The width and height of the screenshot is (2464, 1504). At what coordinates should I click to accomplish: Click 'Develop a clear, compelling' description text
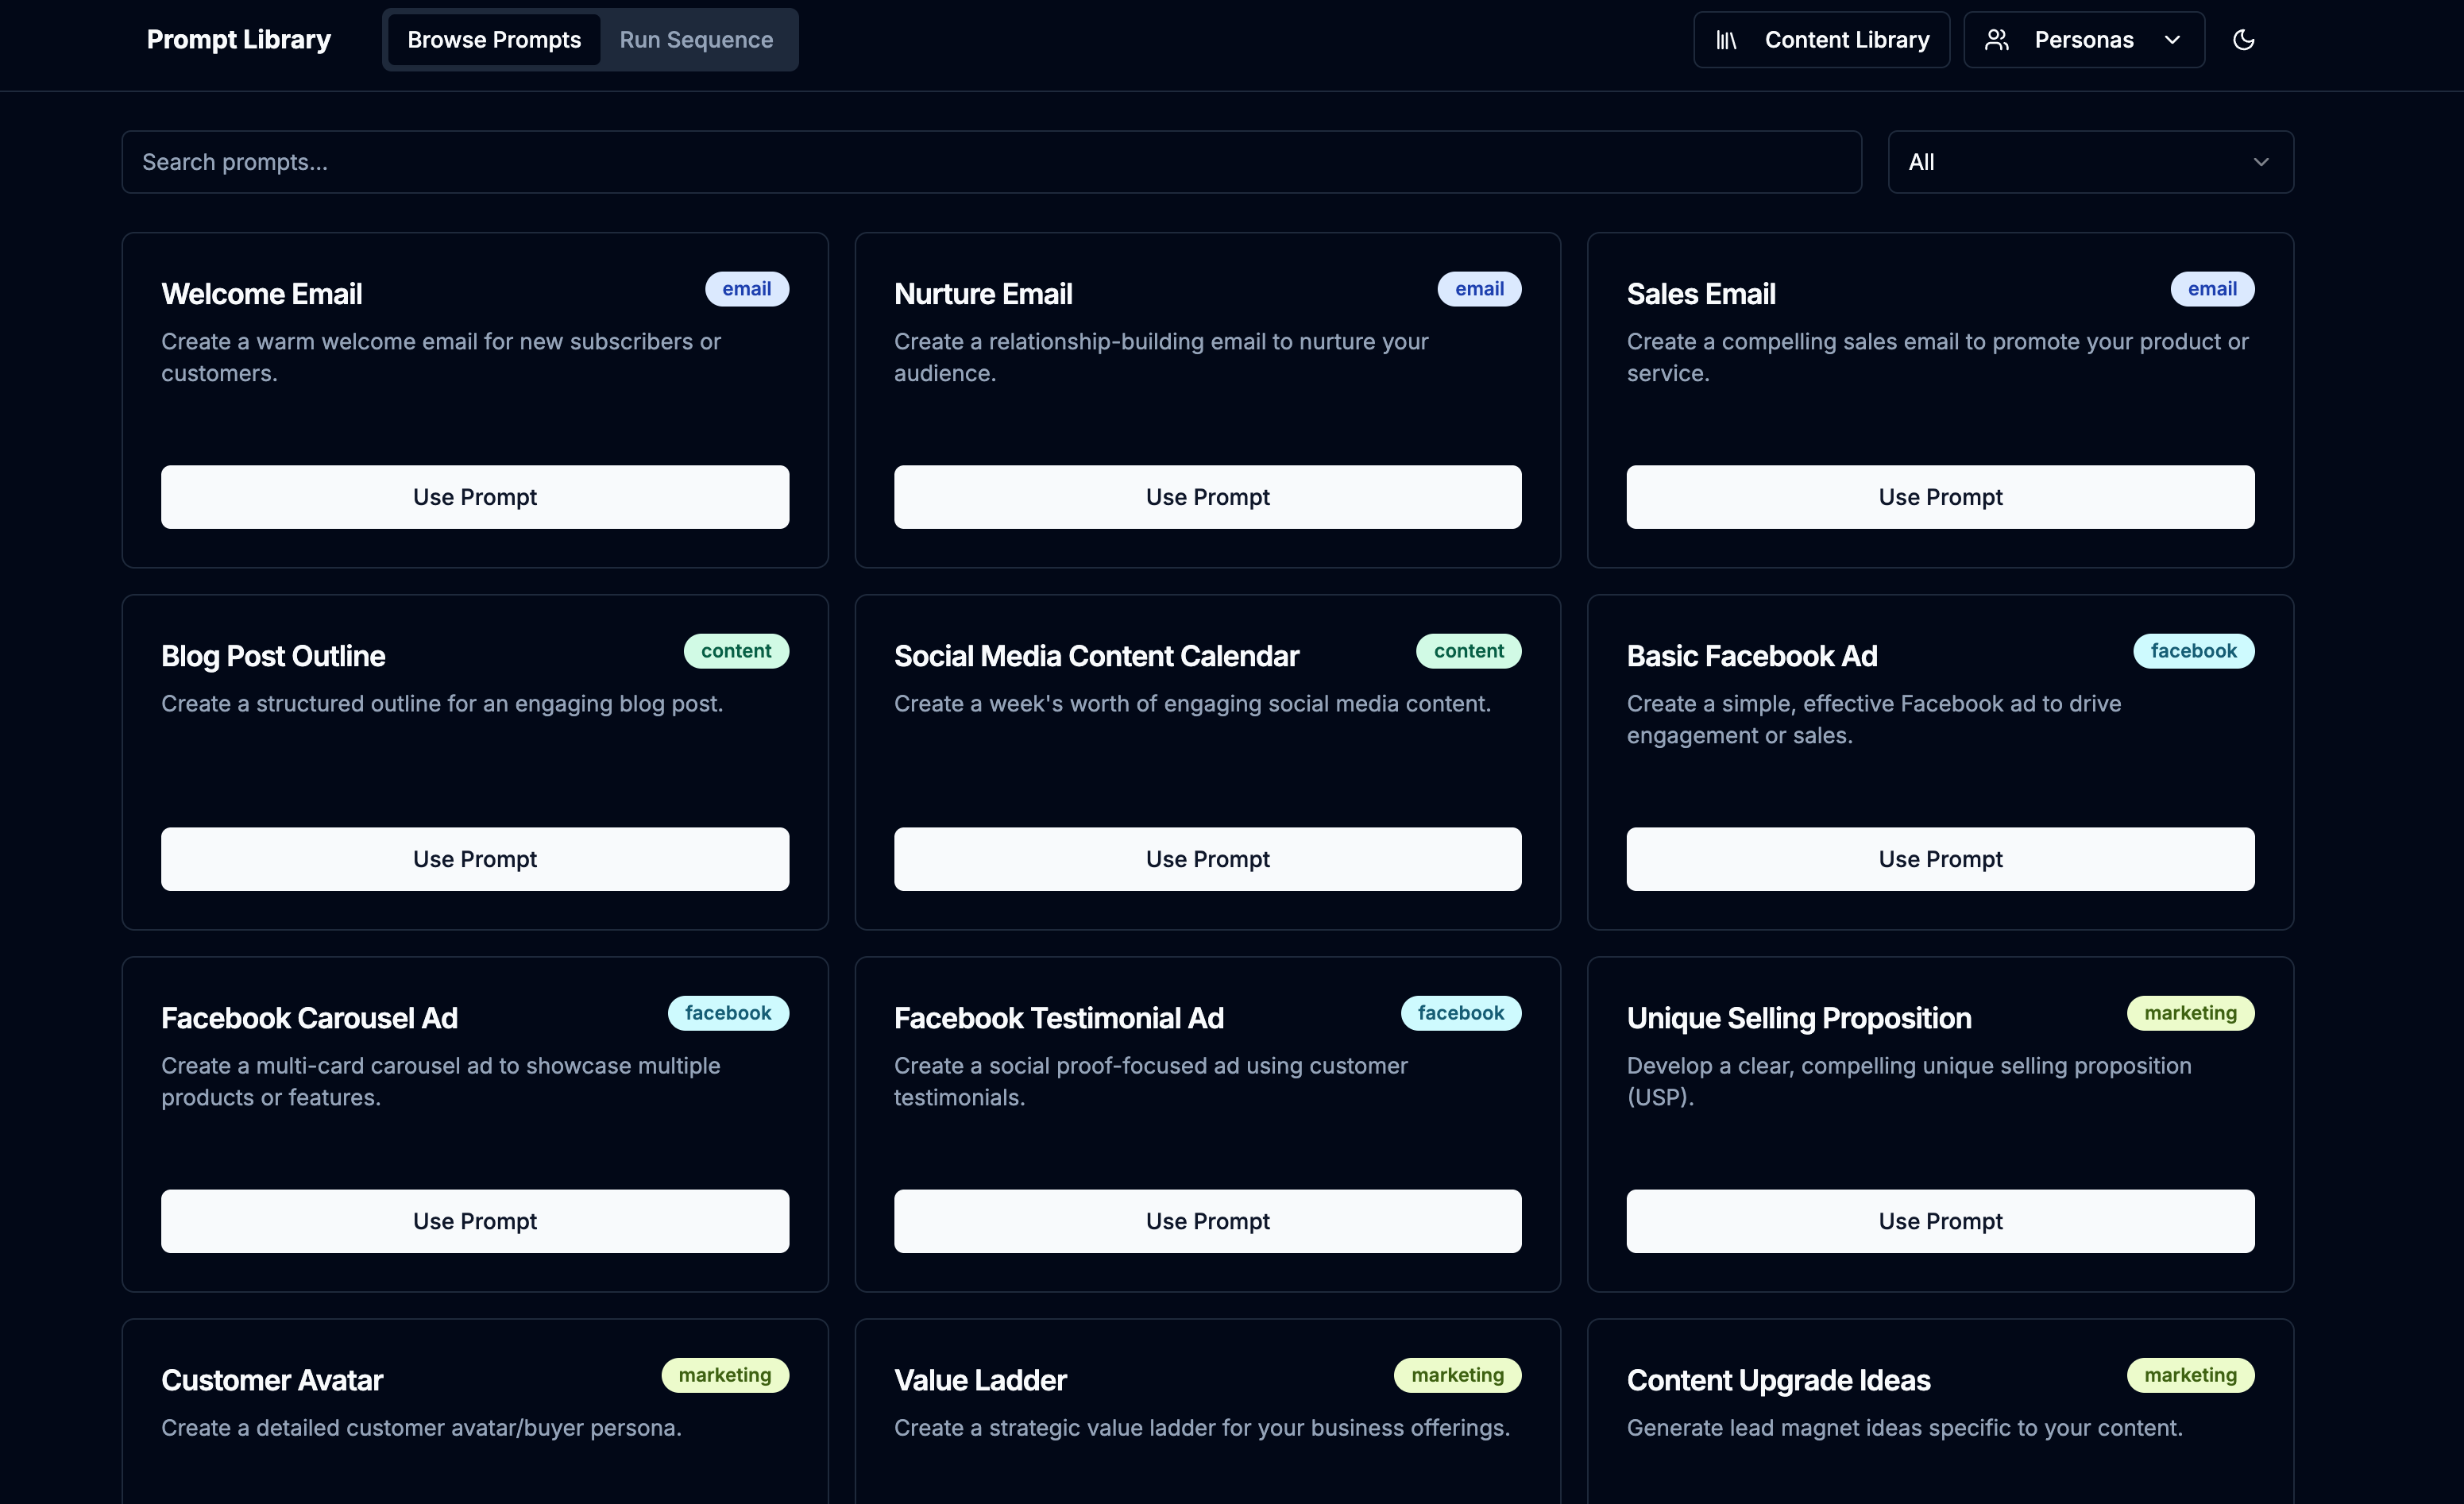coord(1909,1081)
